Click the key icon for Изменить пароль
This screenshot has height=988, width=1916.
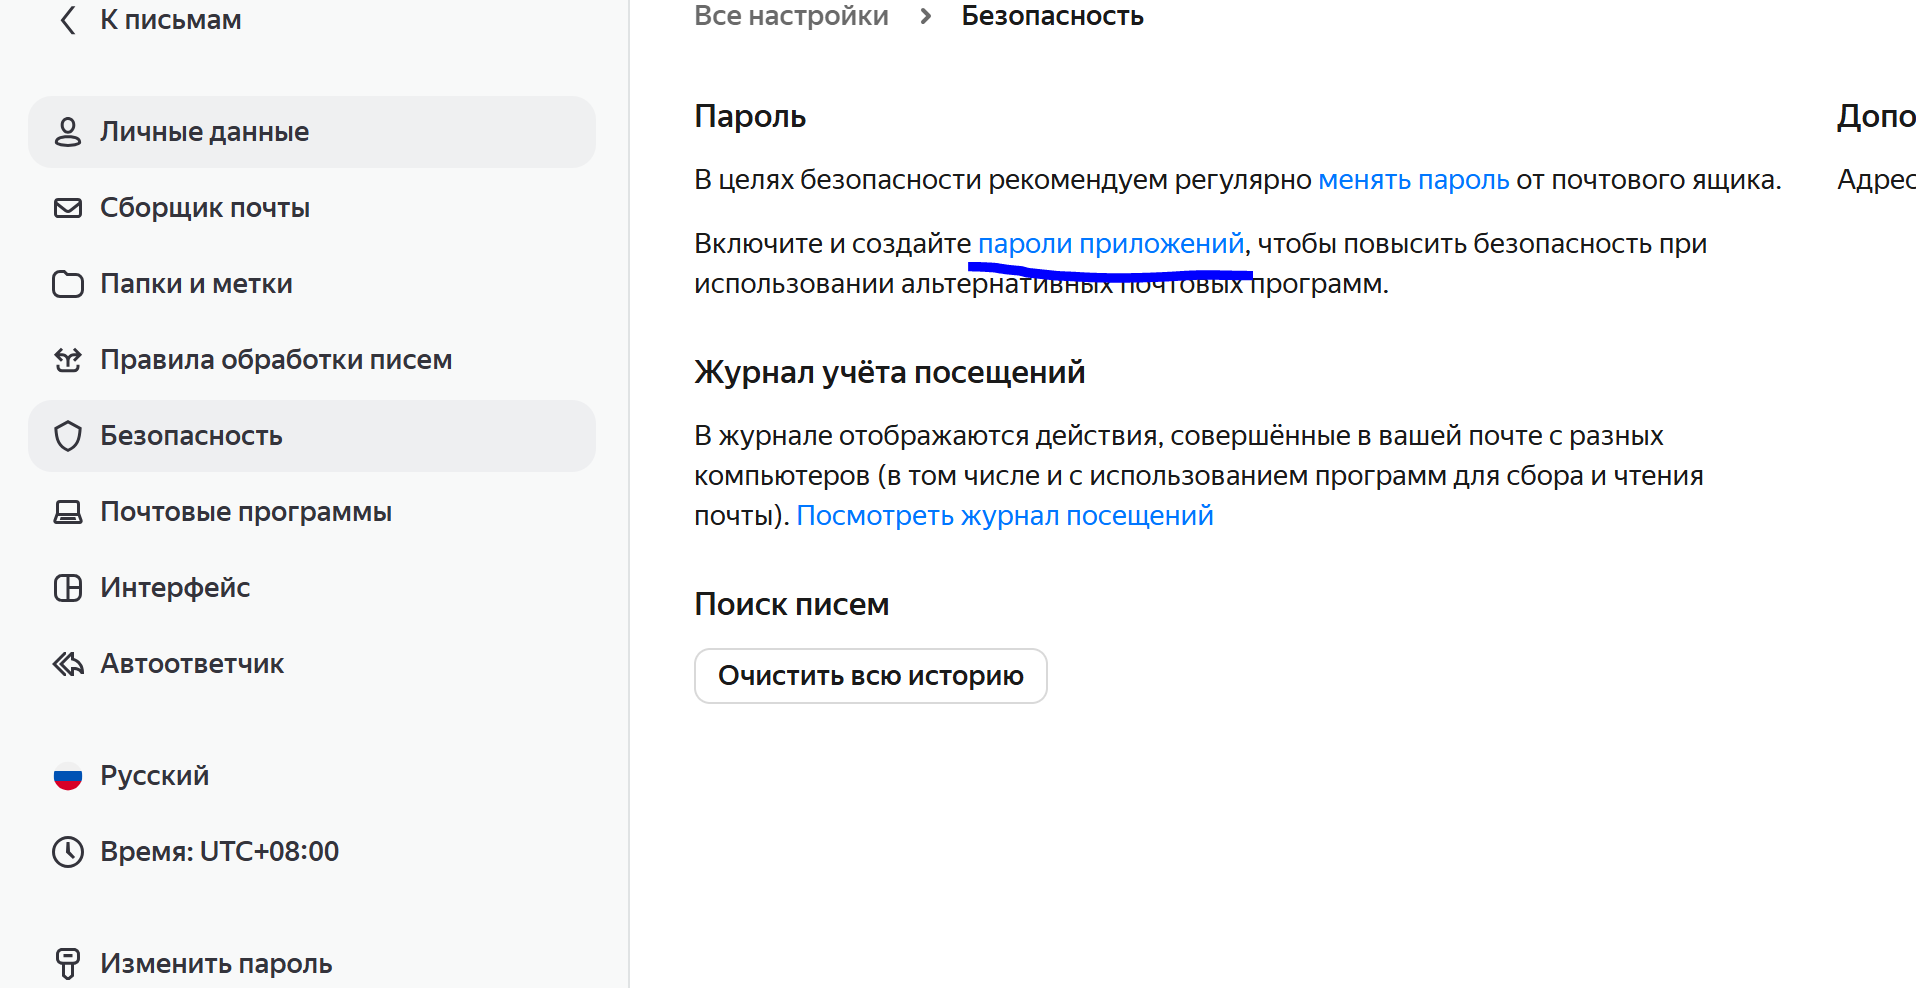67,963
